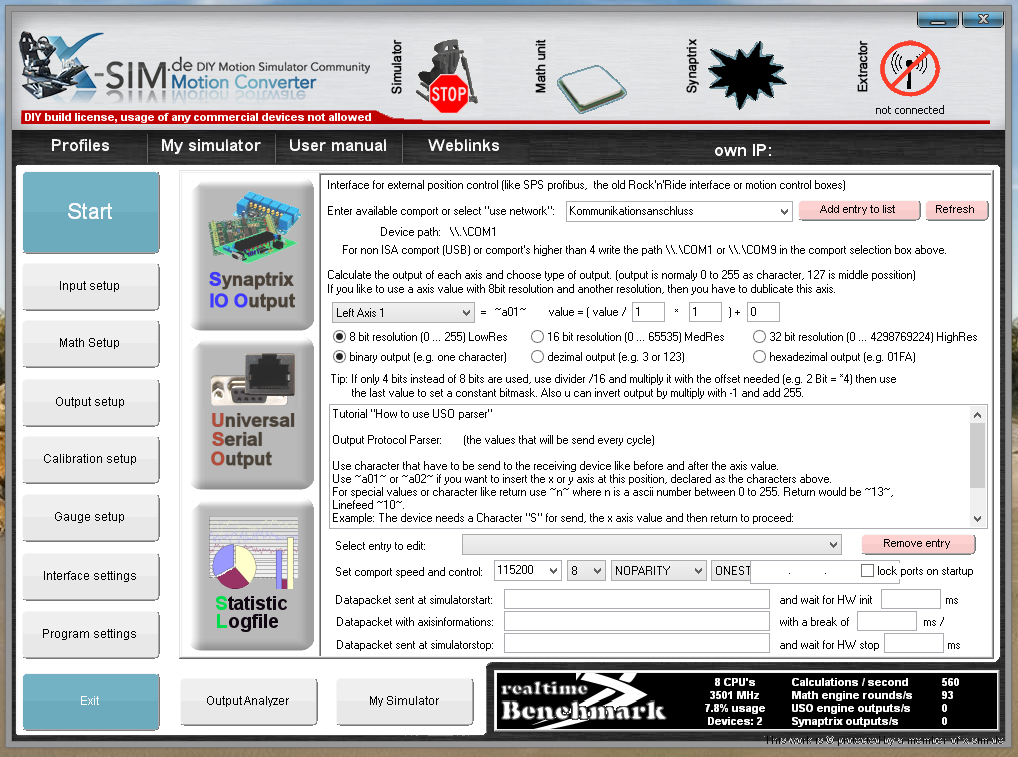The image size is (1018, 757).
Task: Select hexadezimal output radio button
Action: click(x=760, y=356)
